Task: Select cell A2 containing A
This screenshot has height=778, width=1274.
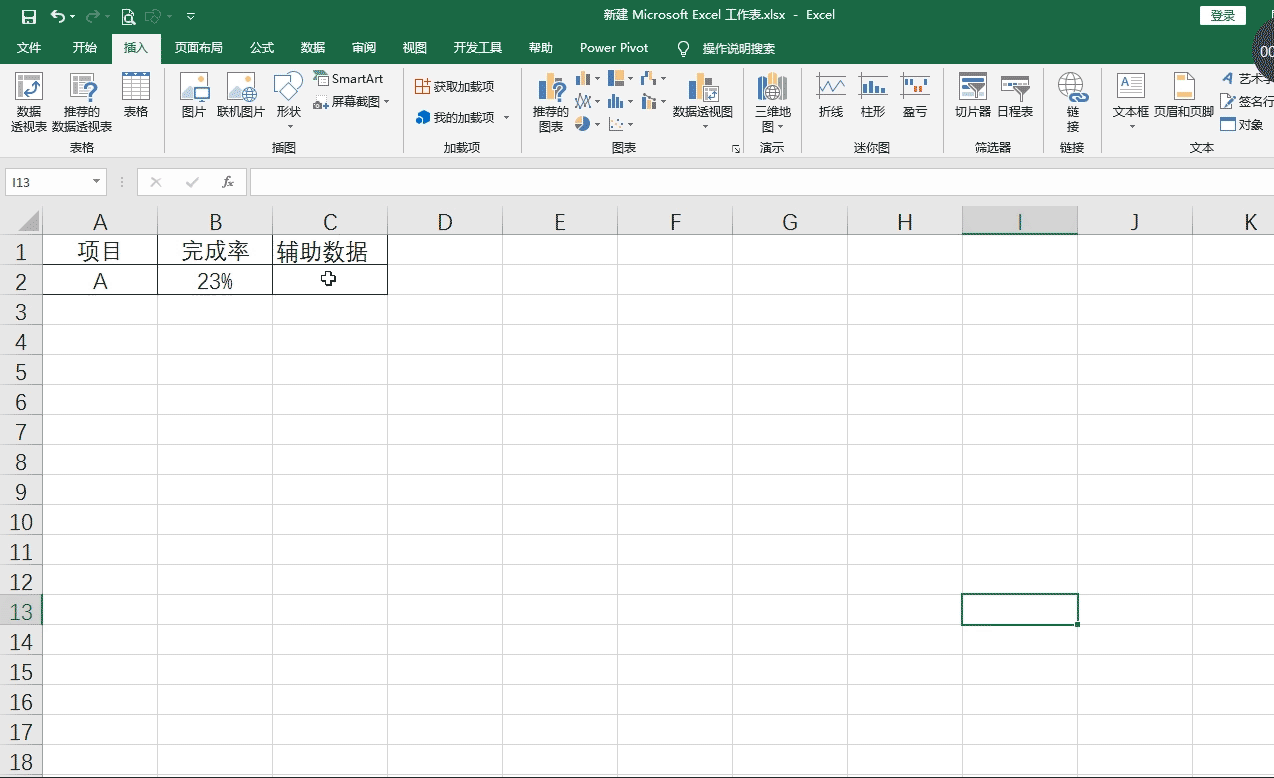Action: [100, 281]
